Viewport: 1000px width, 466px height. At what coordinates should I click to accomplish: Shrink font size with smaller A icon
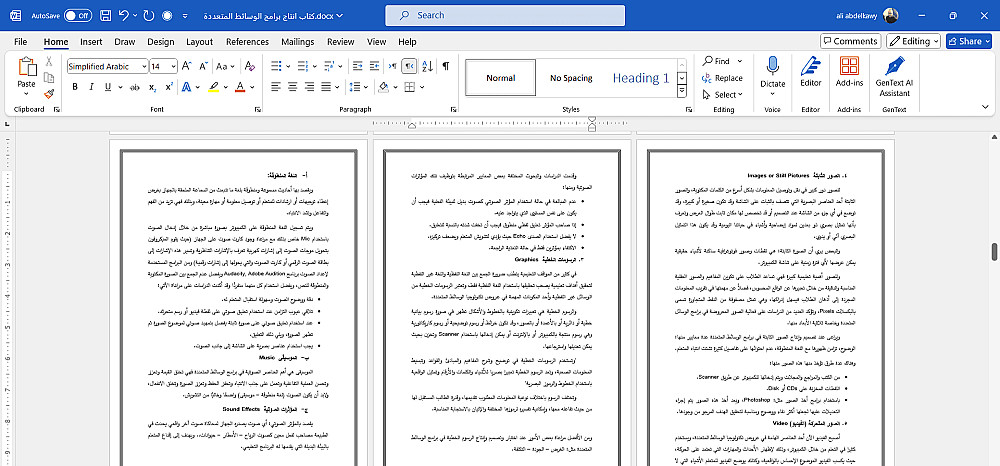203,66
